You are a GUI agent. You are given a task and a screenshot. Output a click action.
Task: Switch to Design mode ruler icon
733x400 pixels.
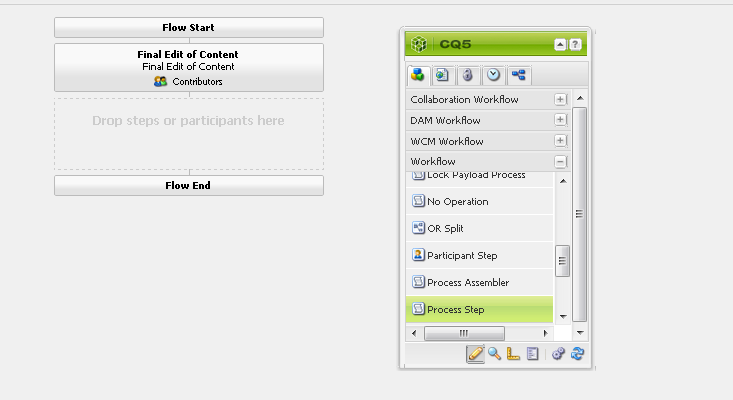513,353
